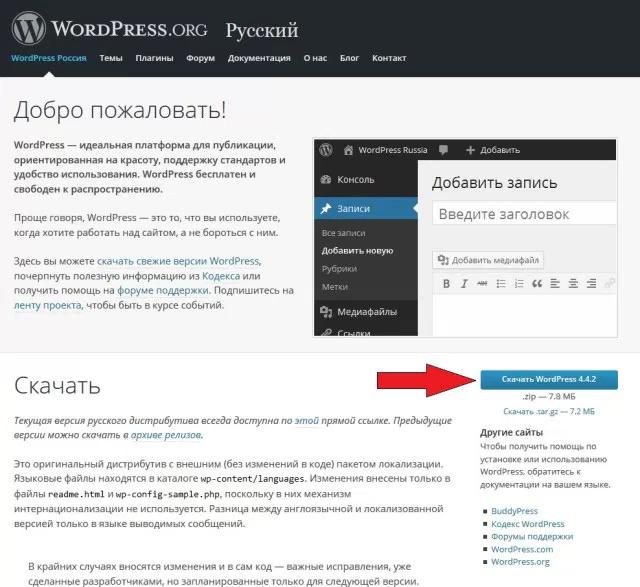Open the ленту проекта feed link

coord(48,305)
